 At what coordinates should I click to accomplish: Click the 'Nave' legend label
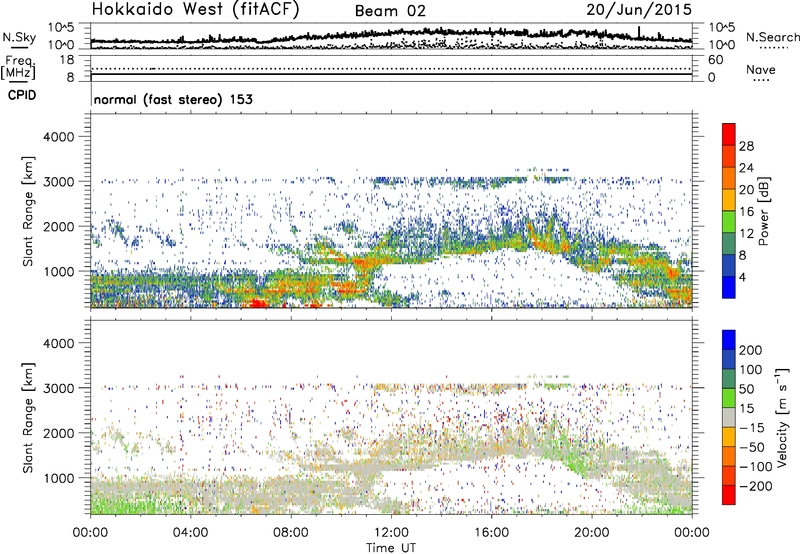click(761, 69)
